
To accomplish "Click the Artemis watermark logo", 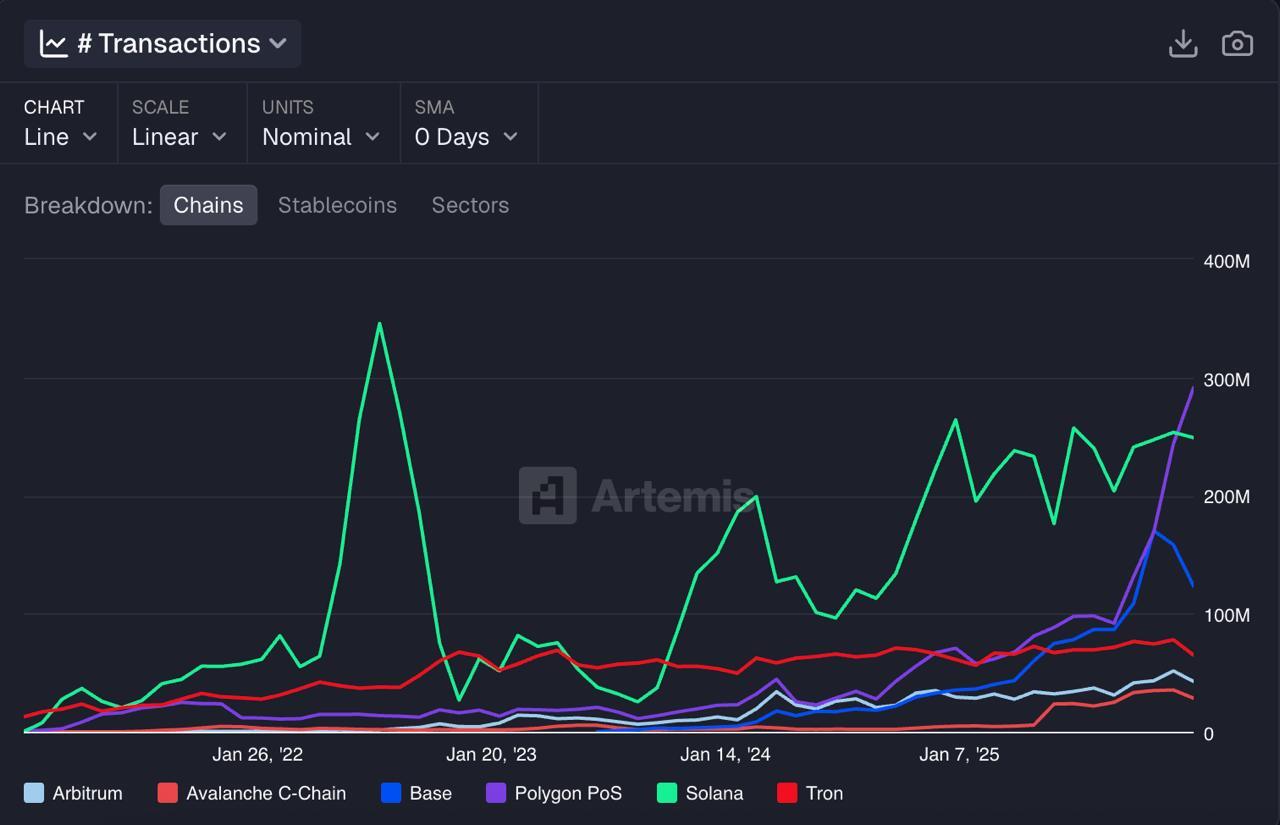I will pos(547,495).
